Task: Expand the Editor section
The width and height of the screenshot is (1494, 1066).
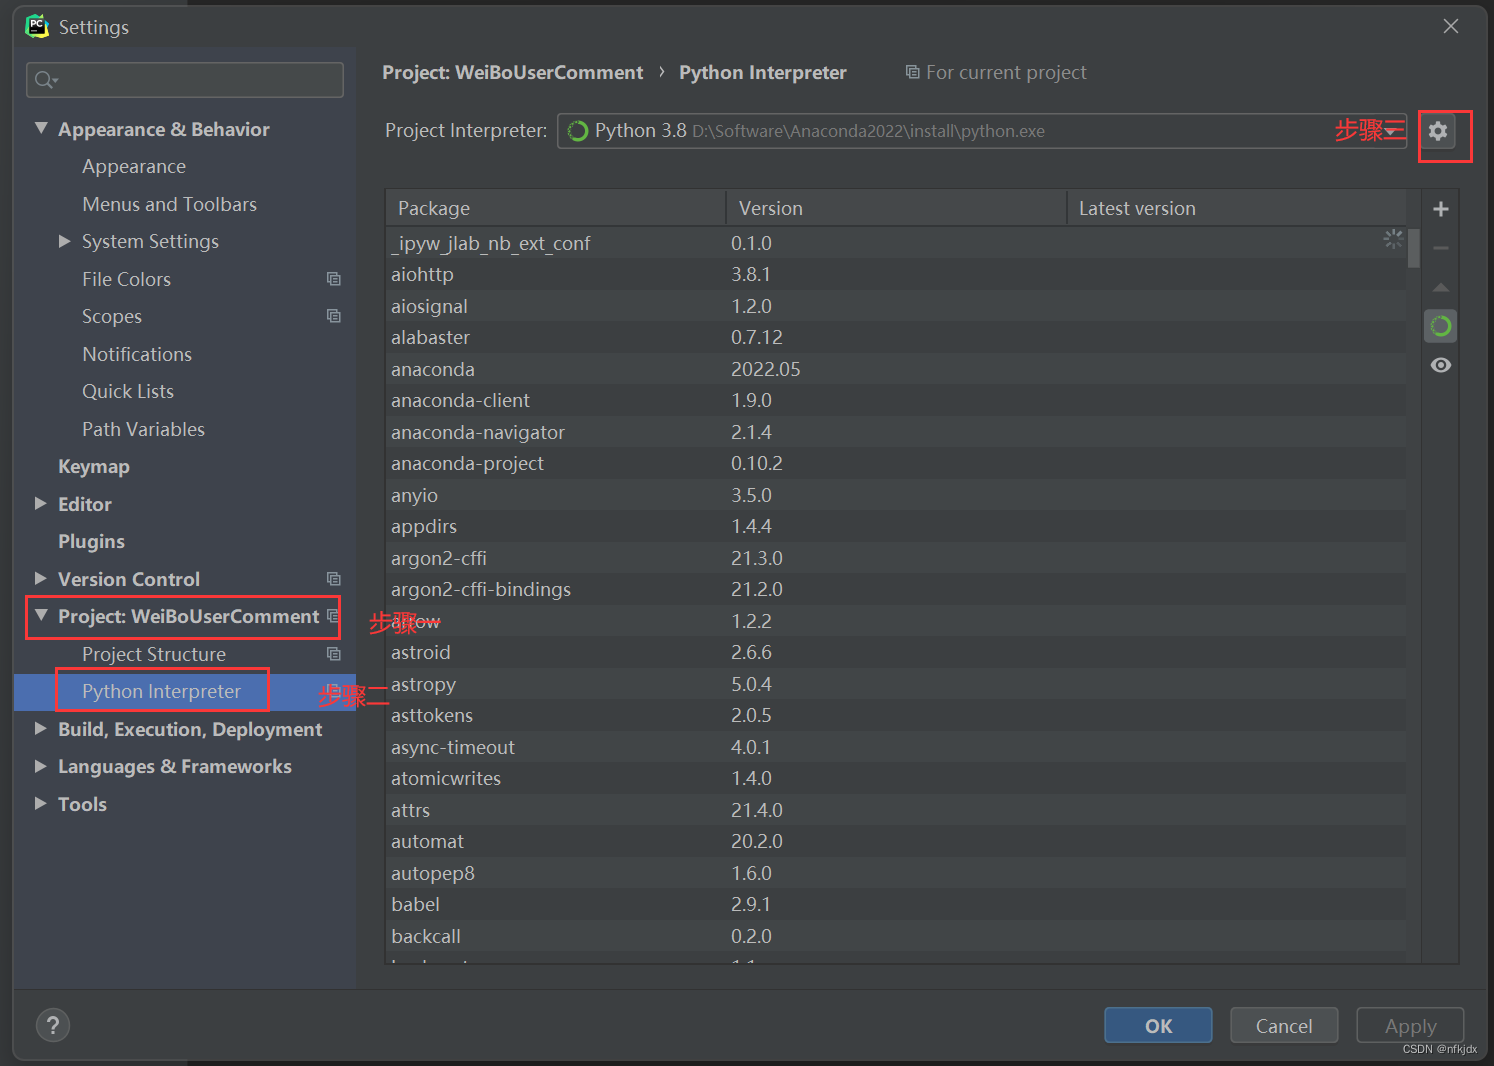Action: [x=41, y=503]
